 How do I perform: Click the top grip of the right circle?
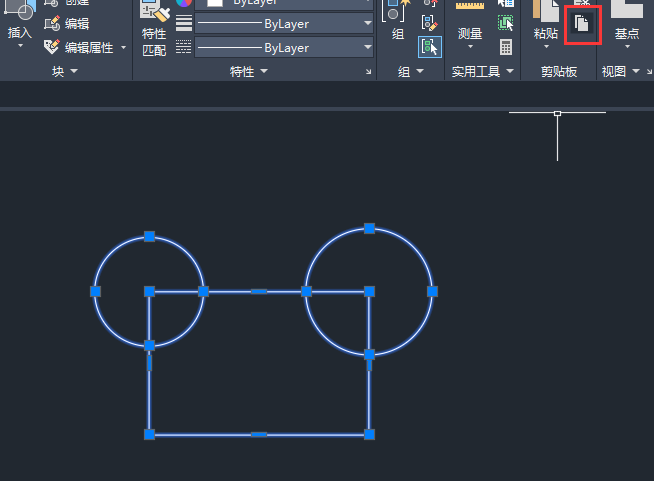coord(369,228)
